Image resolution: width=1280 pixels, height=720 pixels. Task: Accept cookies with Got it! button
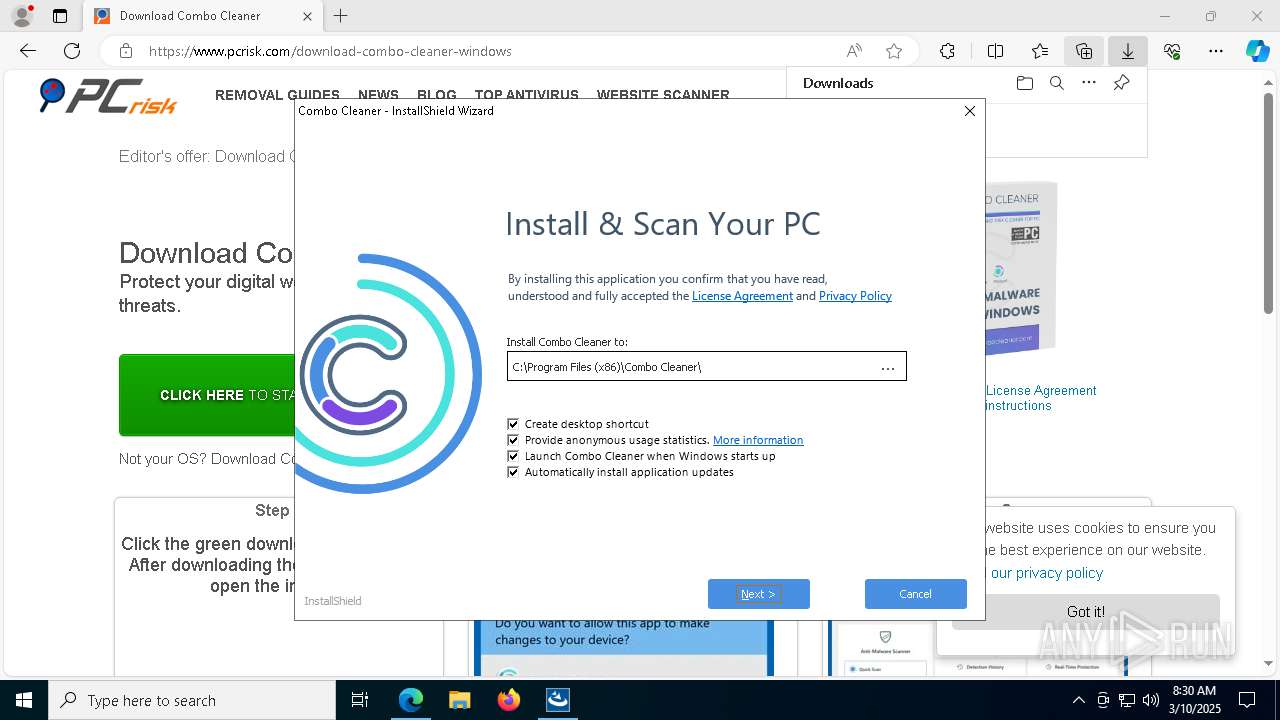[x=1086, y=612]
